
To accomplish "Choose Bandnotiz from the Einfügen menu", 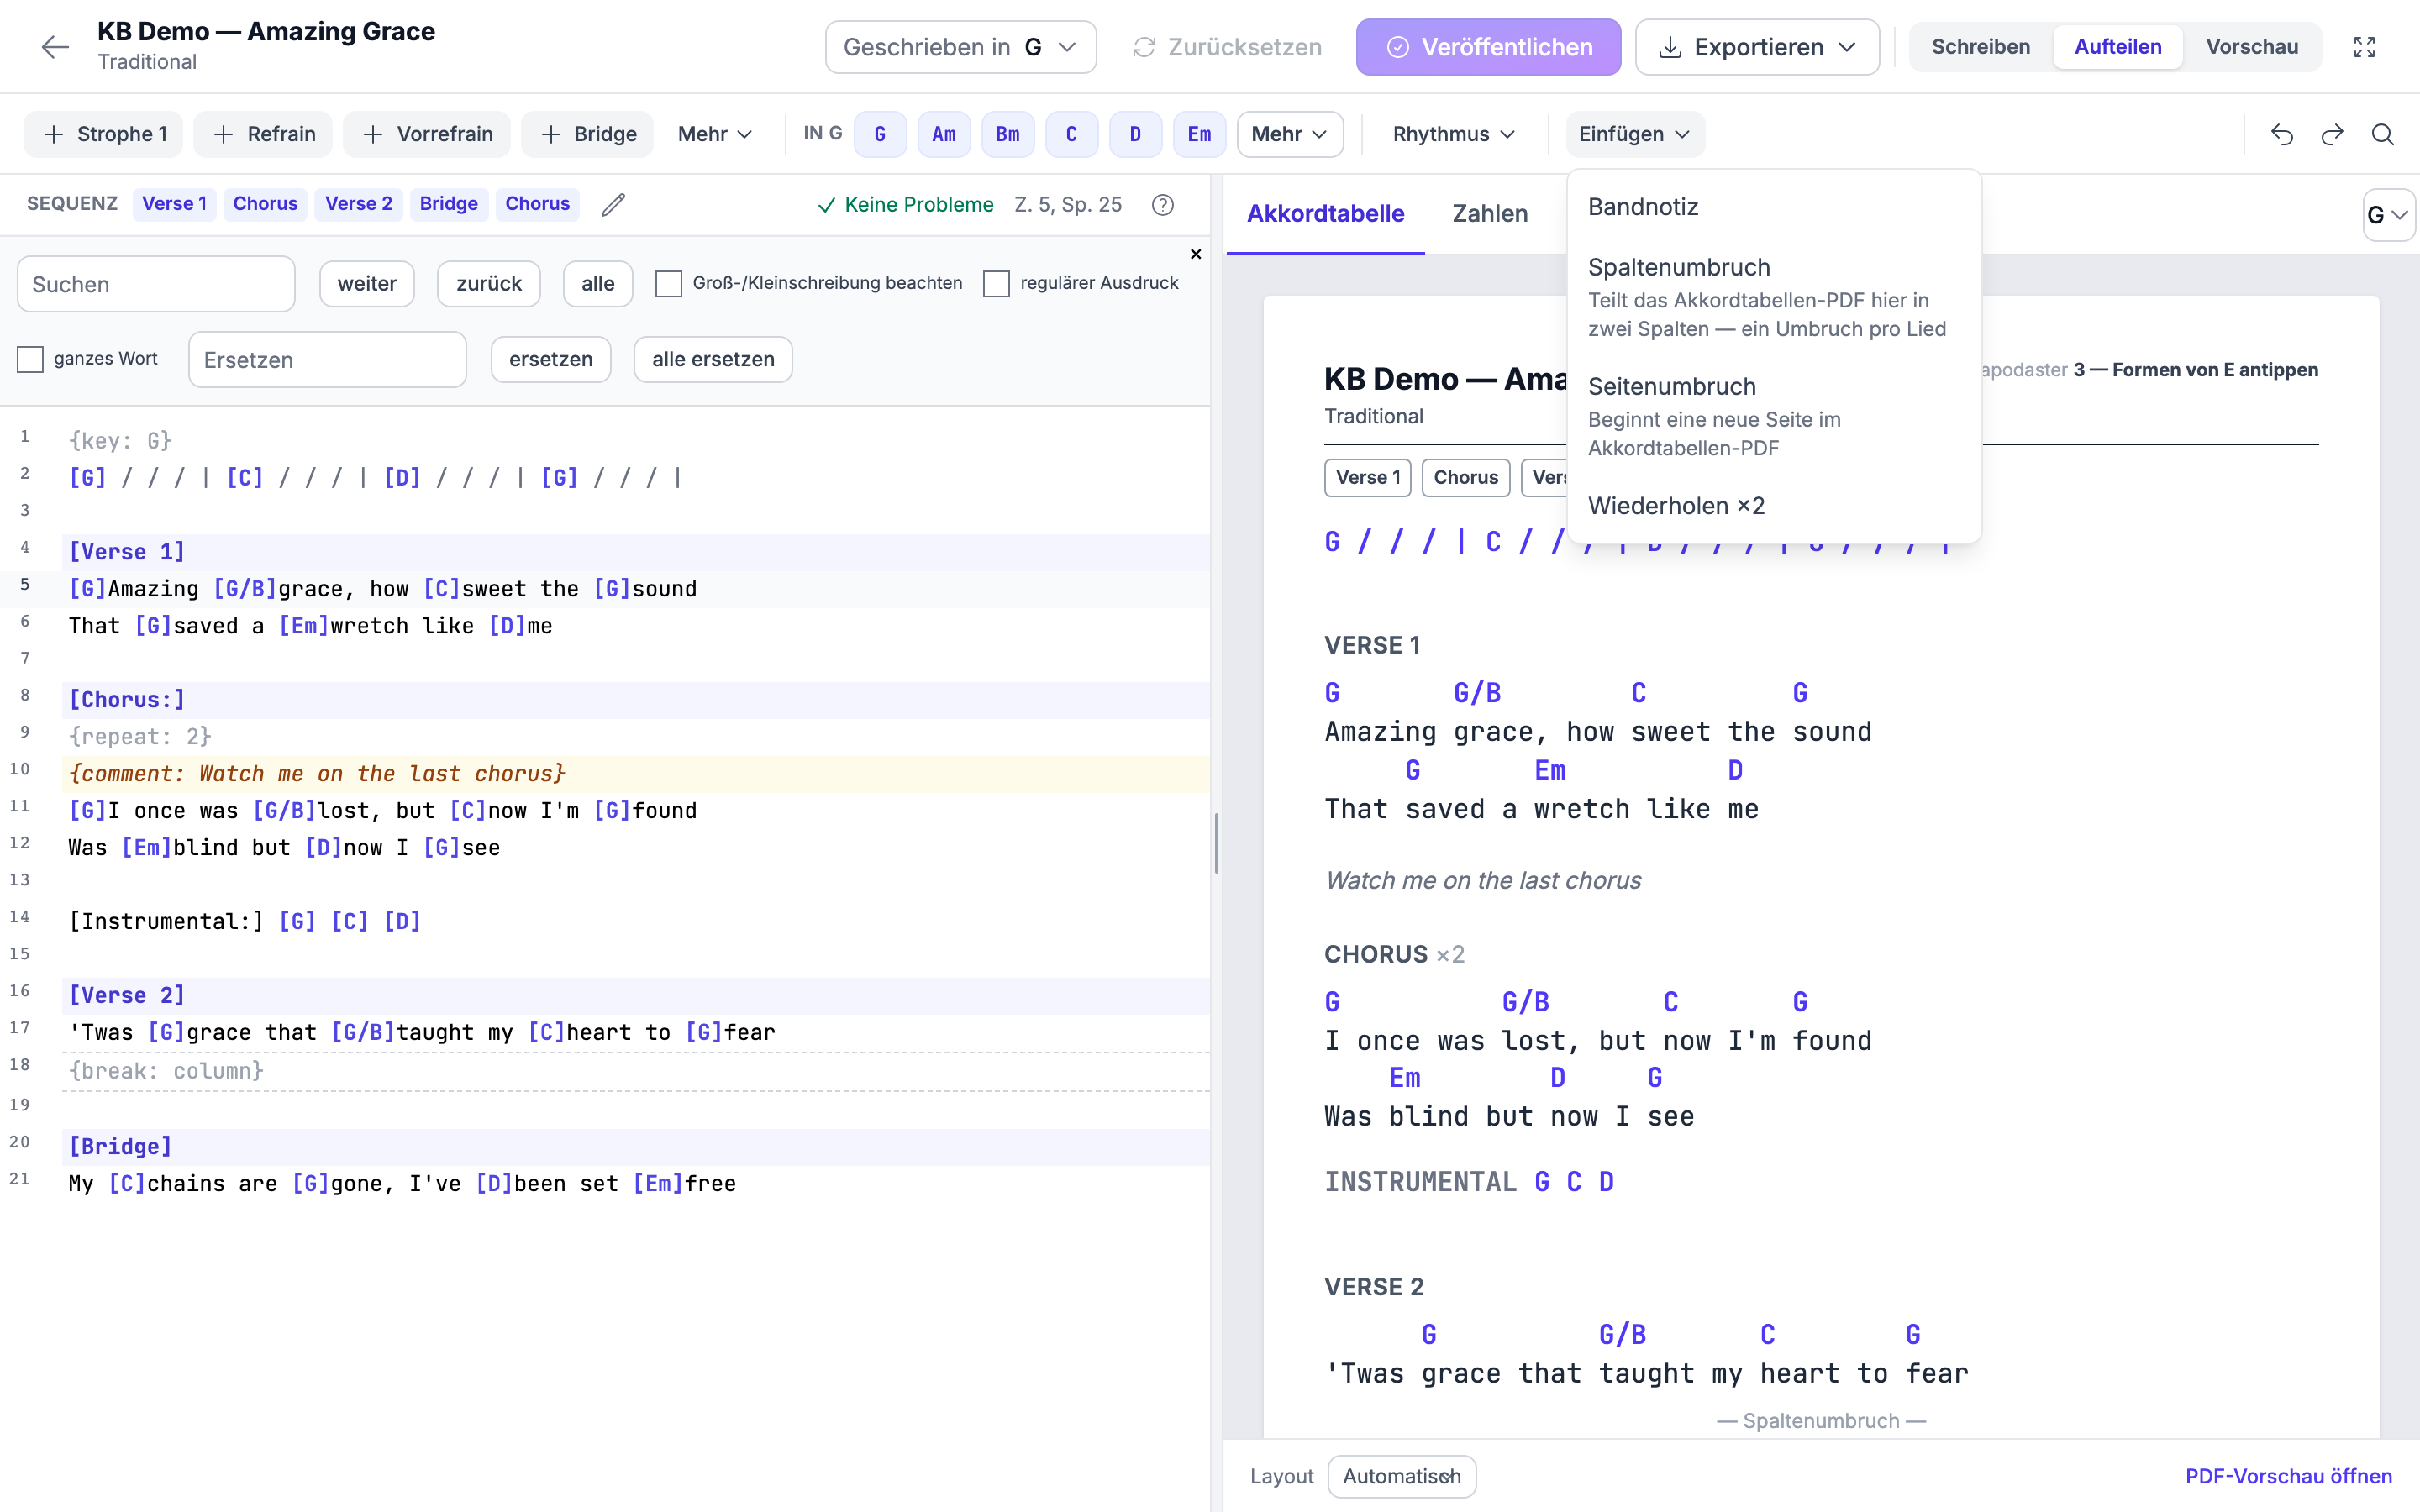I will click(x=1774, y=207).
